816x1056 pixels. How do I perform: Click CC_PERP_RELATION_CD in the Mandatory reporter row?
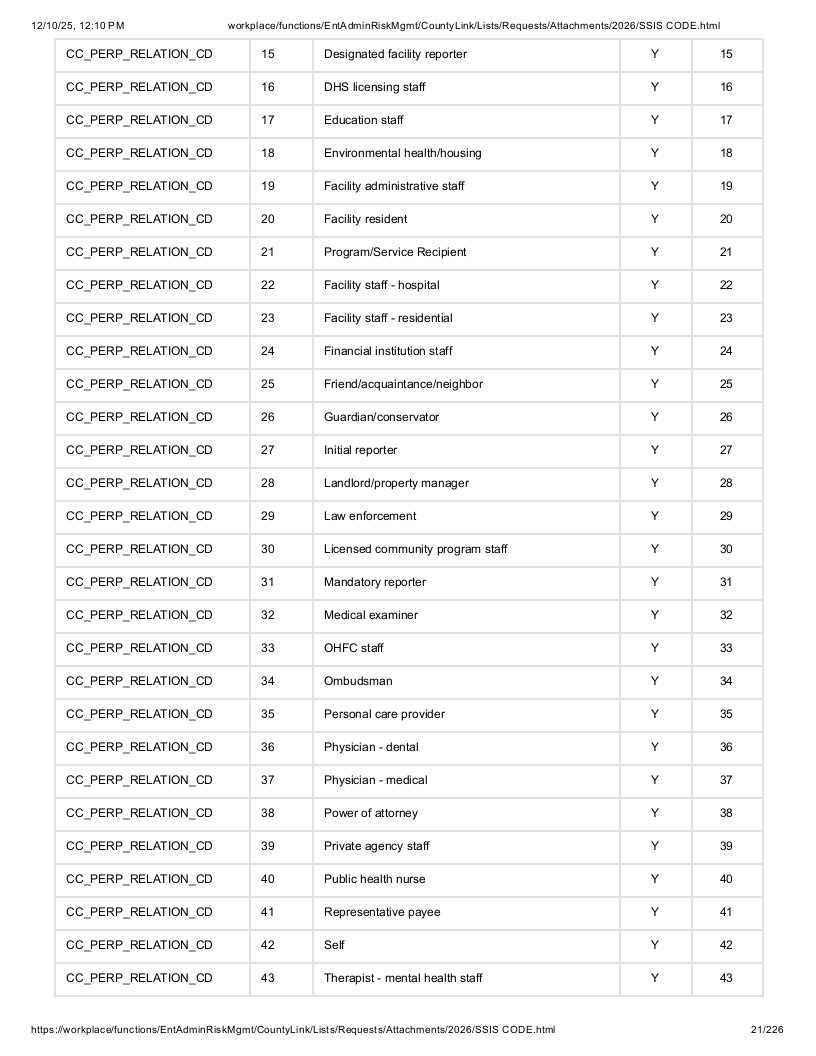[139, 582]
